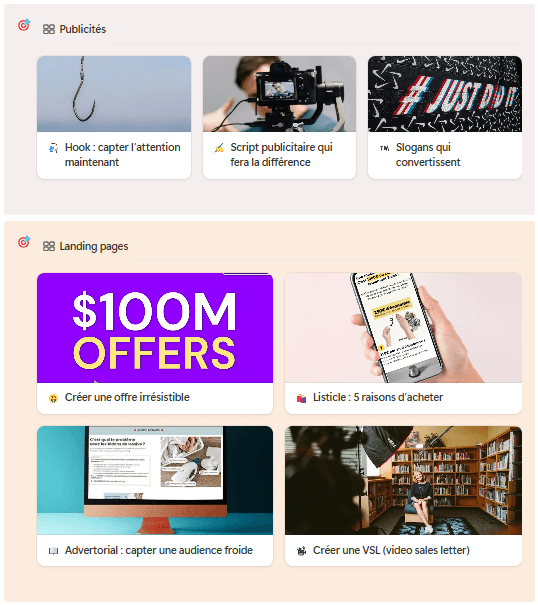Select the library video shoot cover image
This screenshot has width=538, height=605.
[403, 480]
